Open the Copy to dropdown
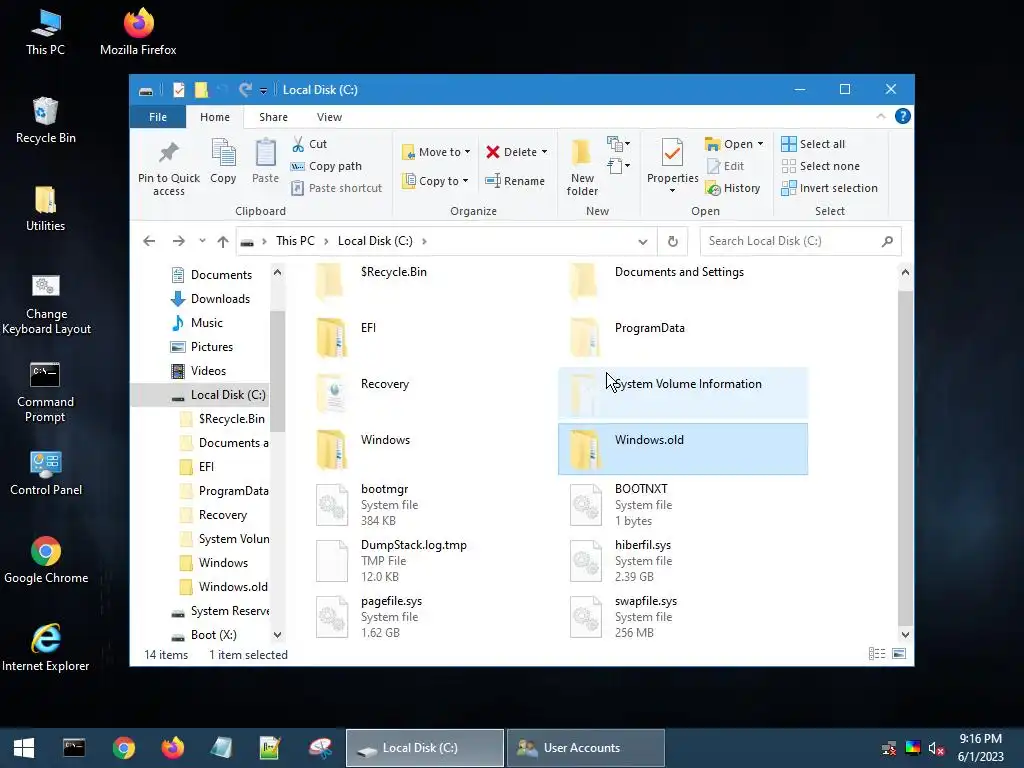The width and height of the screenshot is (1024, 768). click(435, 181)
